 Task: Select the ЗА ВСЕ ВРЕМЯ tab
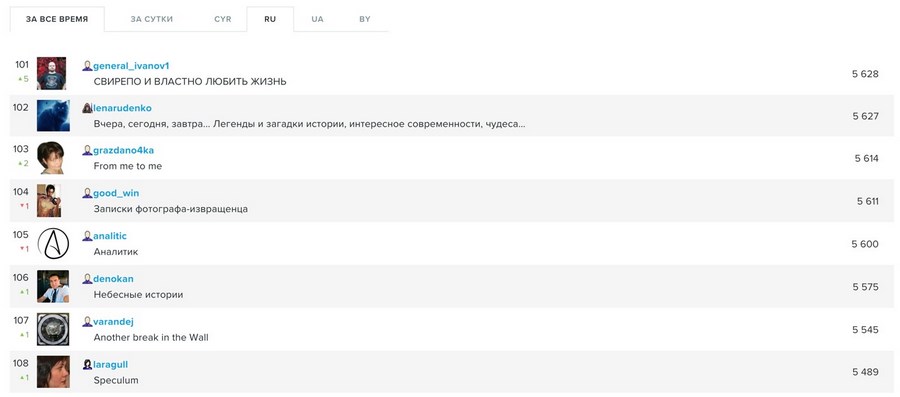[x=57, y=19]
